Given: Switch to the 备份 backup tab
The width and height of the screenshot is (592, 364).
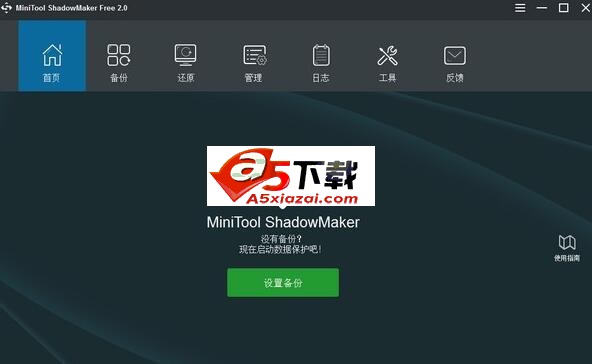Looking at the screenshot, I should click(119, 62).
